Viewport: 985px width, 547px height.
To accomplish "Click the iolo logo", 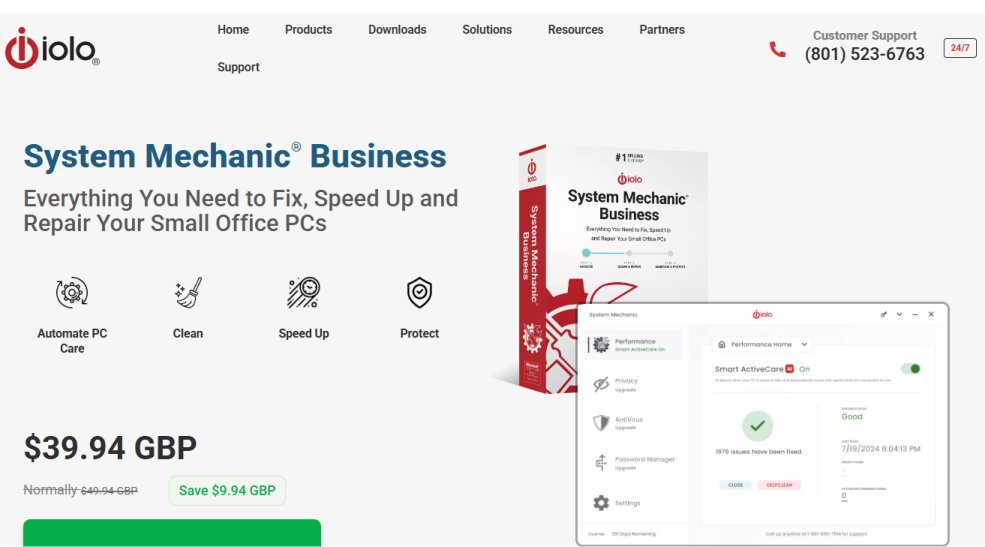I will click(x=52, y=48).
